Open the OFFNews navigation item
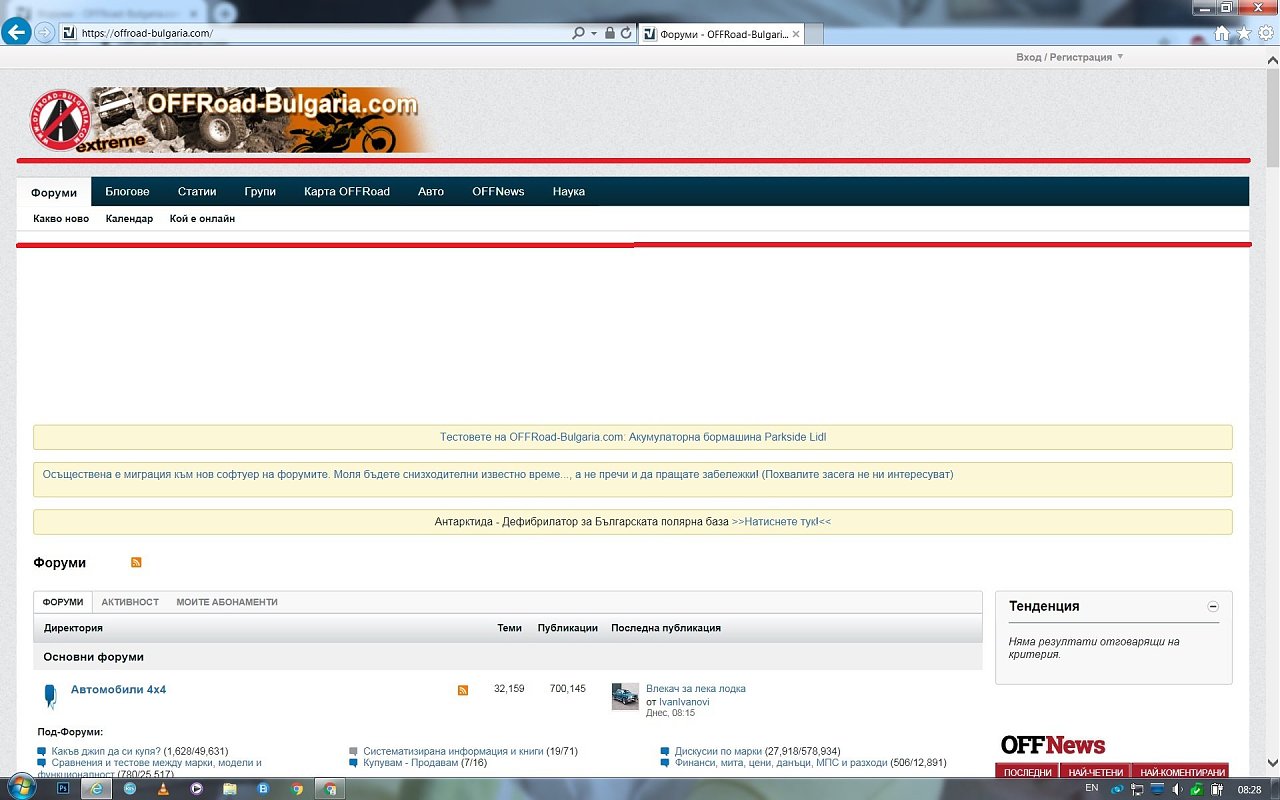The image size is (1280, 800). [498, 191]
